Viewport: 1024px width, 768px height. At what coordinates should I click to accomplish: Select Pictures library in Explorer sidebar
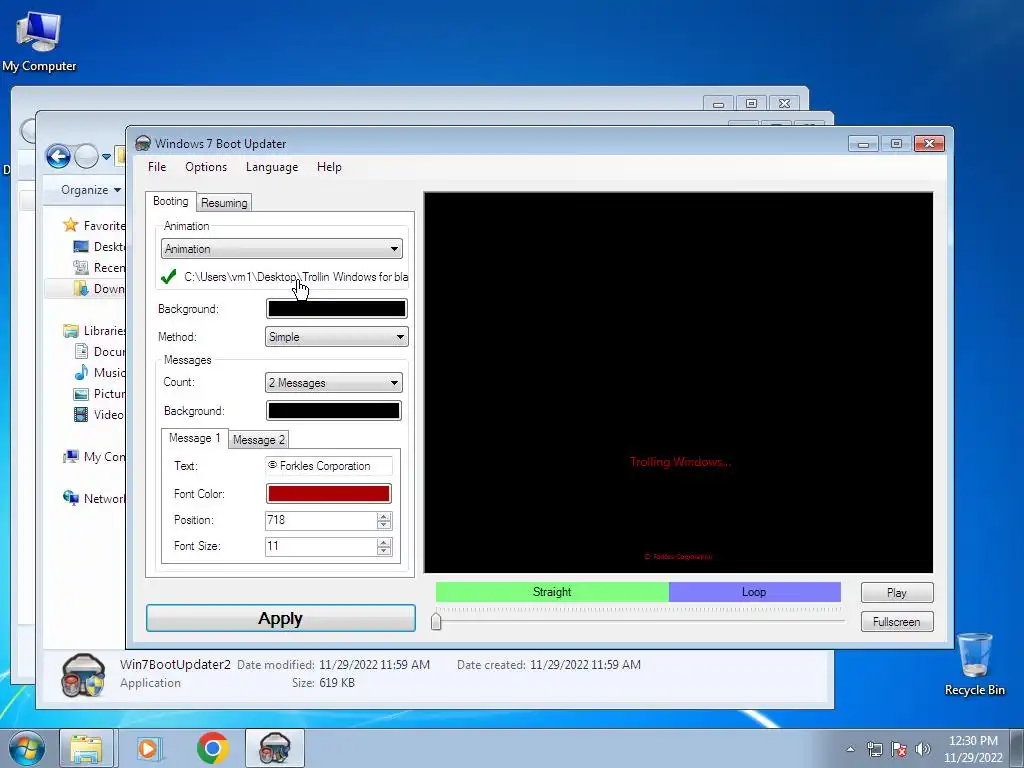pyautogui.click(x=99, y=393)
